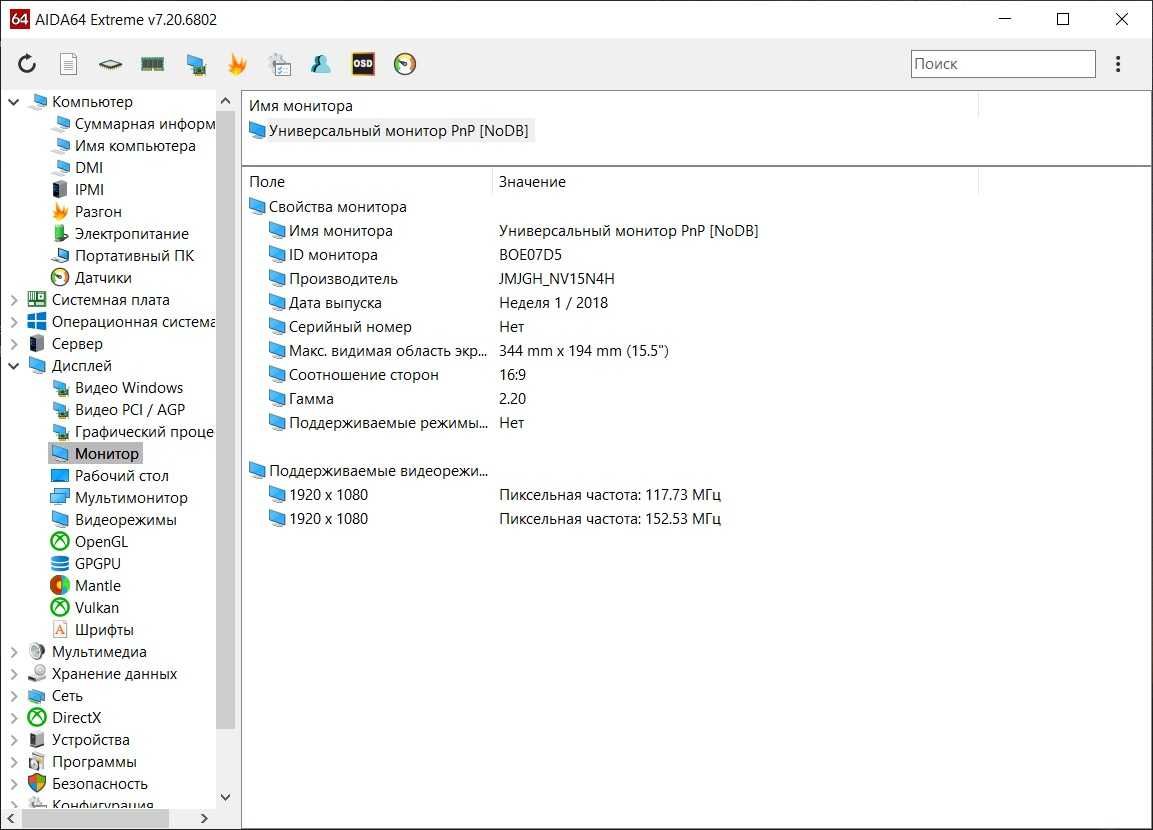Open the OSD panel toolbar icon
The image size is (1153, 830).
pos(363,64)
